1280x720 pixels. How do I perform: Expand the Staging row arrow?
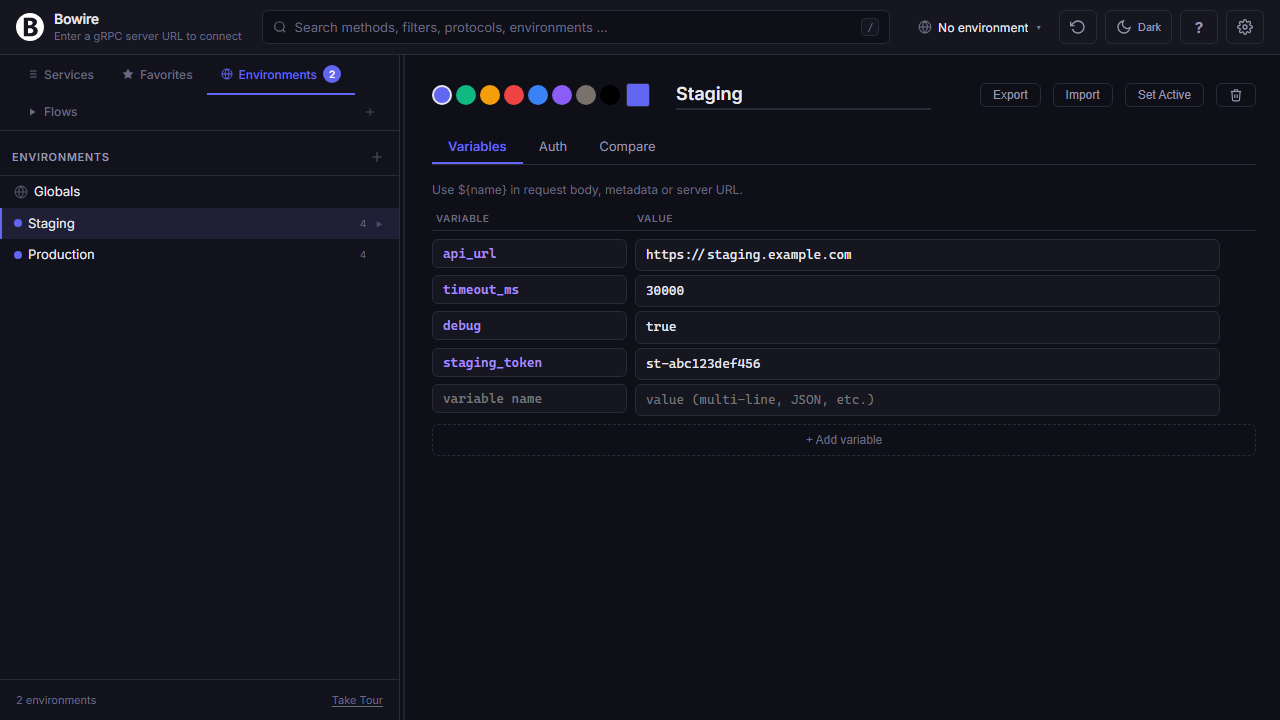click(x=379, y=224)
